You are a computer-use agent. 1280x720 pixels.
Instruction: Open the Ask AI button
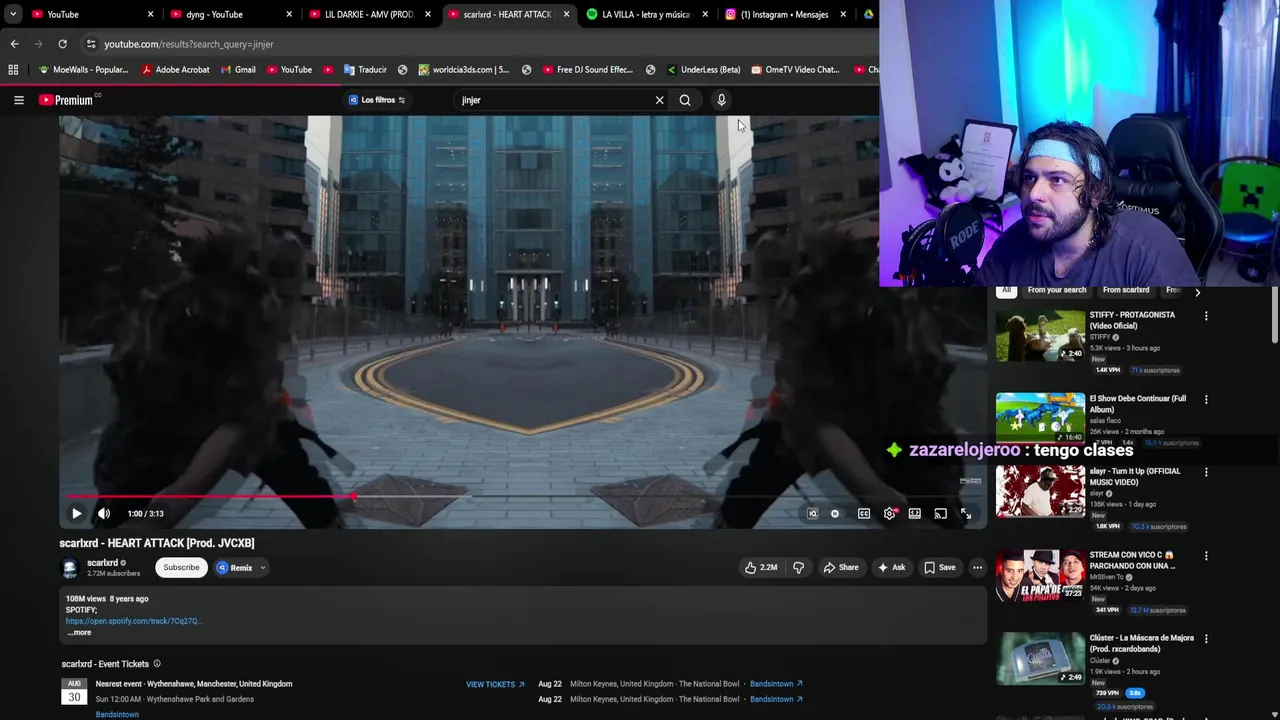891,568
